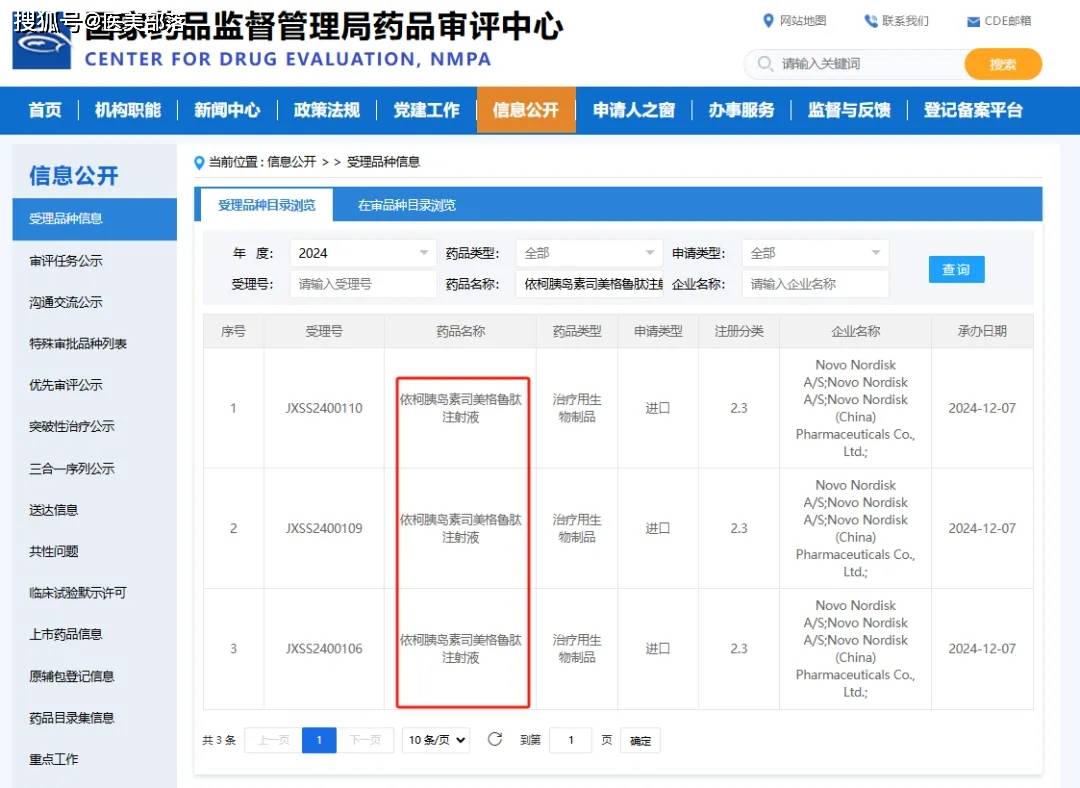Image resolution: width=1080 pixels, height=788 pixels.
Task: Click the 企业名称 input field
Action: click(815, 284)
